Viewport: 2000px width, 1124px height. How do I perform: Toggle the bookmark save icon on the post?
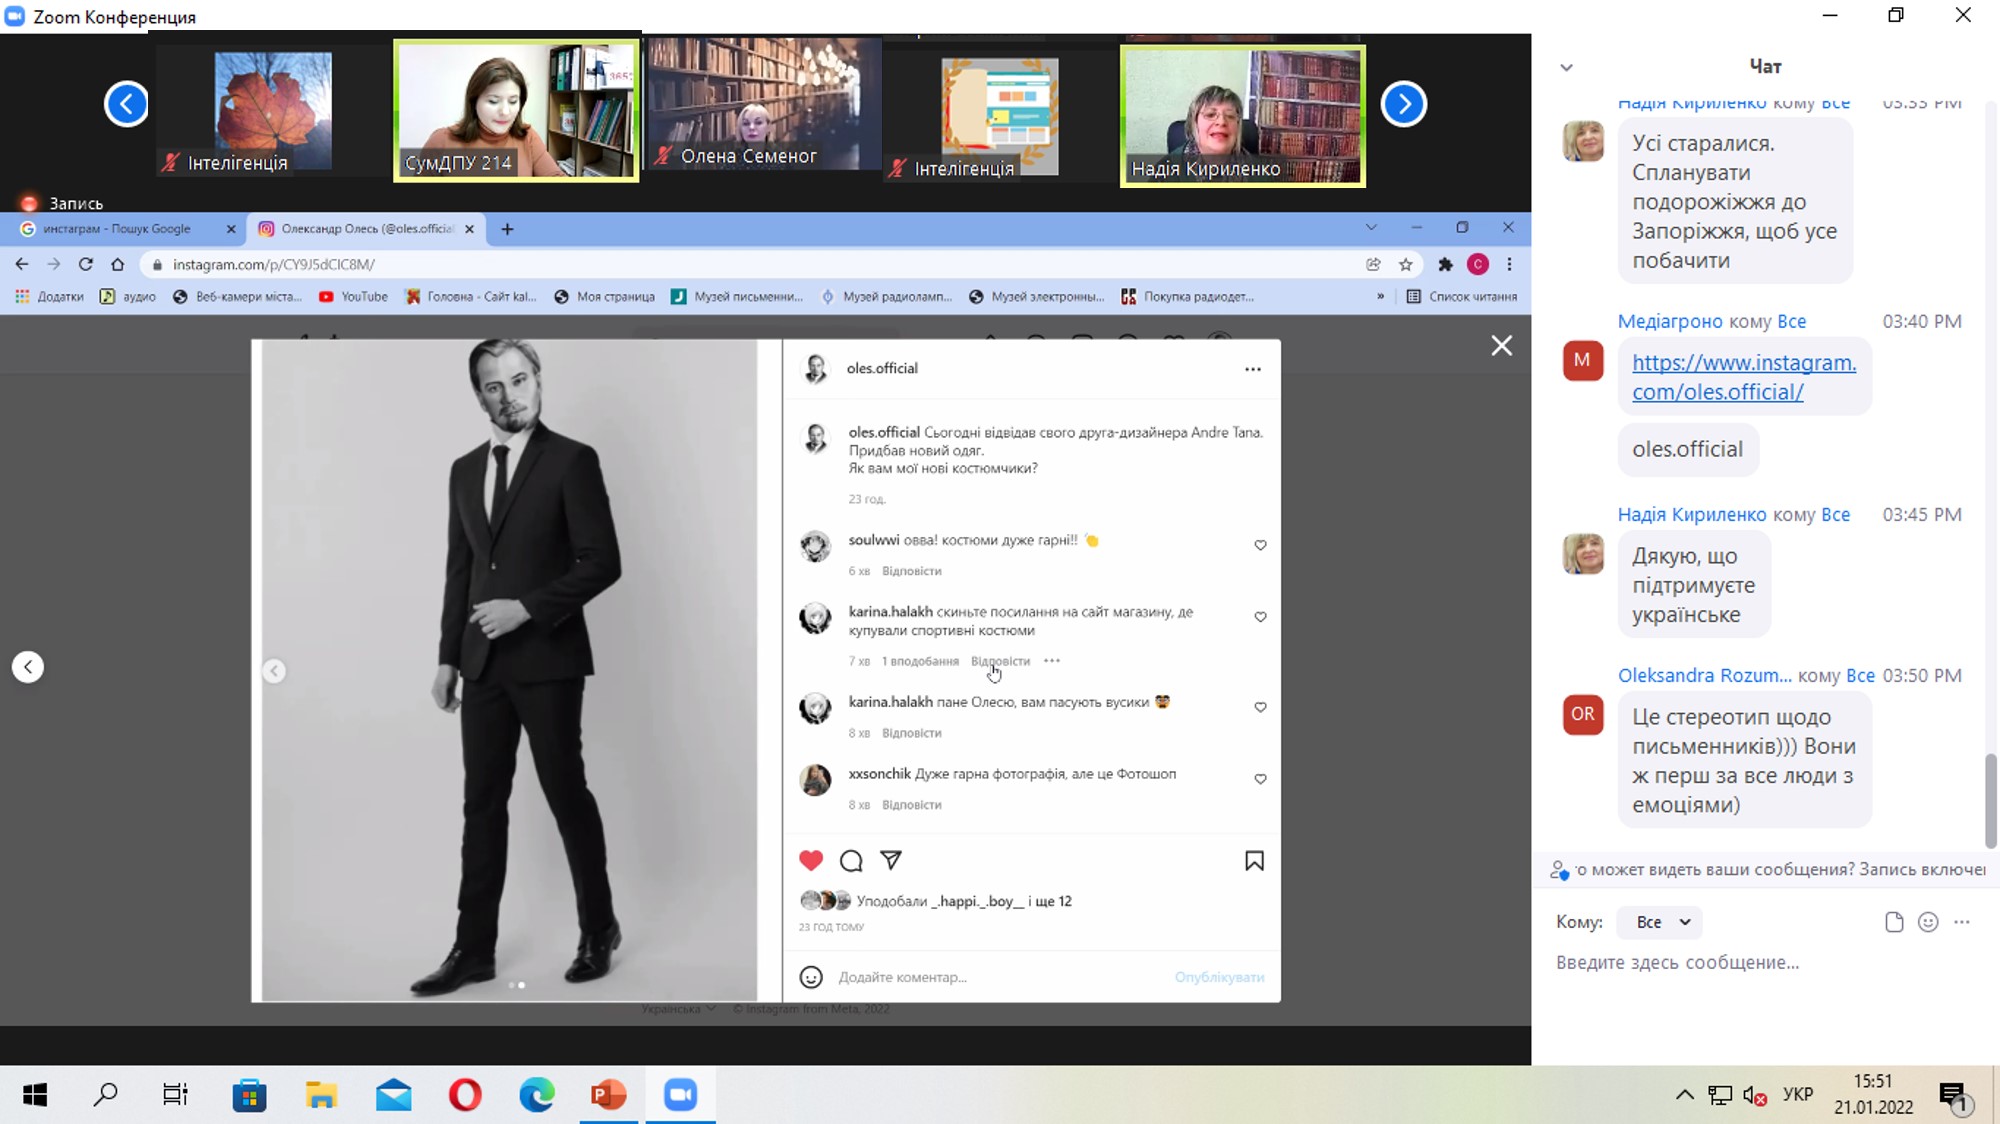[1254, 860]
